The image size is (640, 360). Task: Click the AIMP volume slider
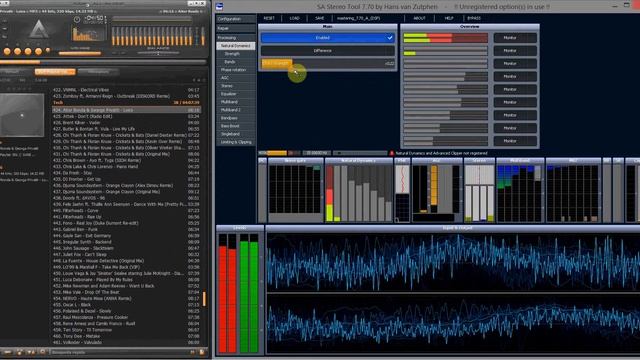click(80, 53)
